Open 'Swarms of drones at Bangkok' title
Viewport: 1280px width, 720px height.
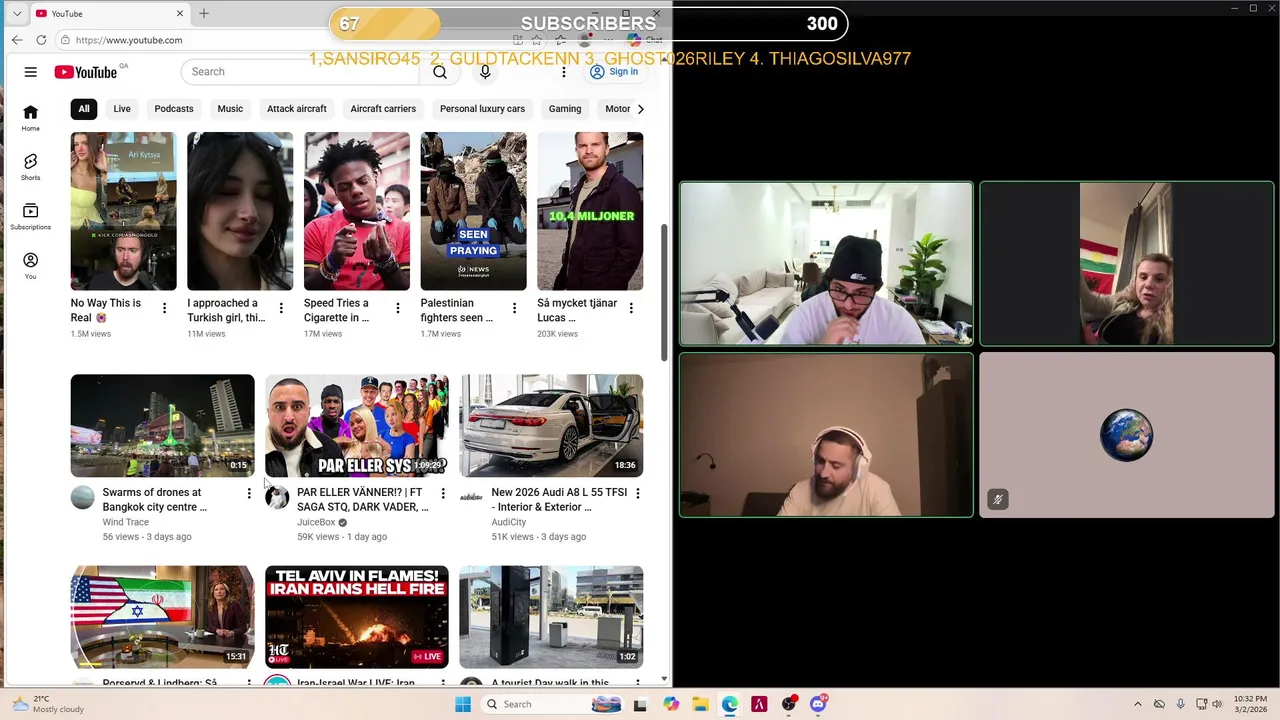[x=155, y=499]
